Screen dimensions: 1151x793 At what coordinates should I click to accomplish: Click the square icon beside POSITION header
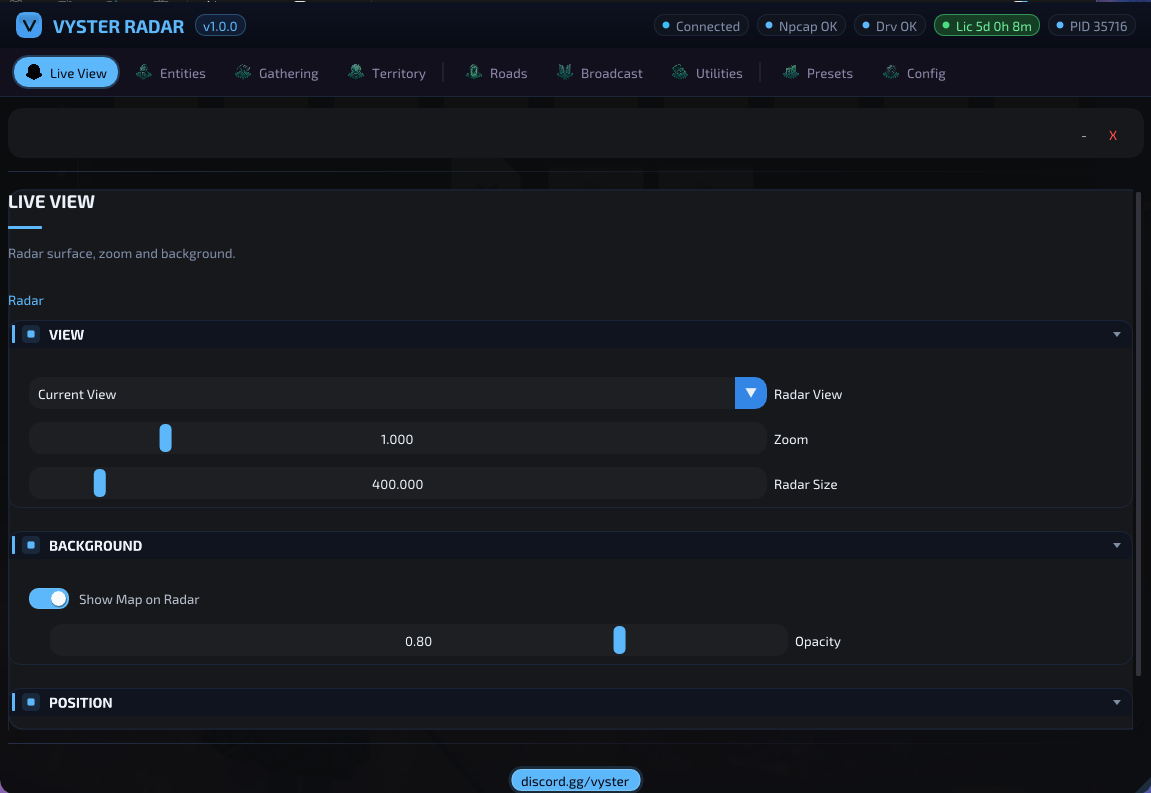pos(31,702)
